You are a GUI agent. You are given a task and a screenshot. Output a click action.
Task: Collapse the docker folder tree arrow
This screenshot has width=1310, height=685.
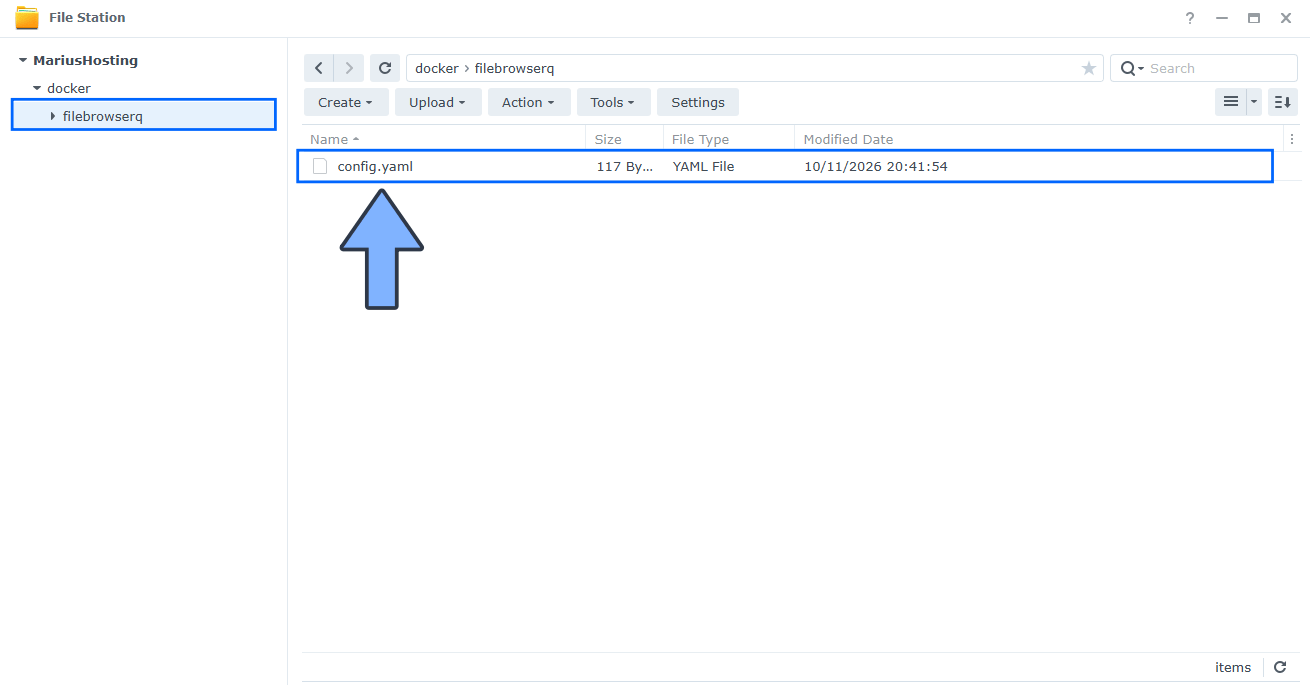[37, 89]
